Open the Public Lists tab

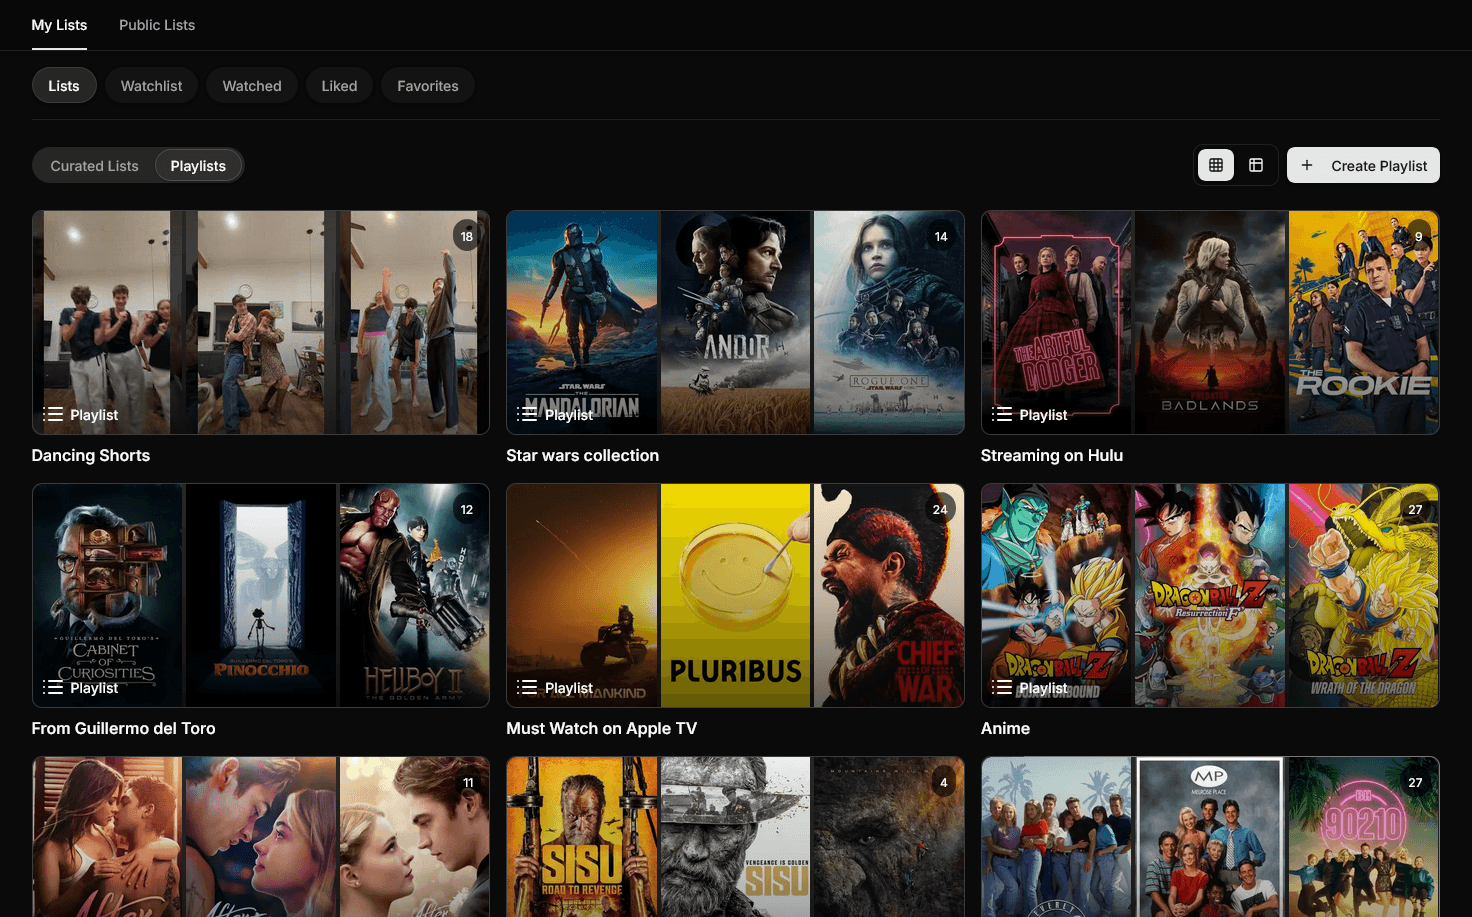(x=157, y=25)
